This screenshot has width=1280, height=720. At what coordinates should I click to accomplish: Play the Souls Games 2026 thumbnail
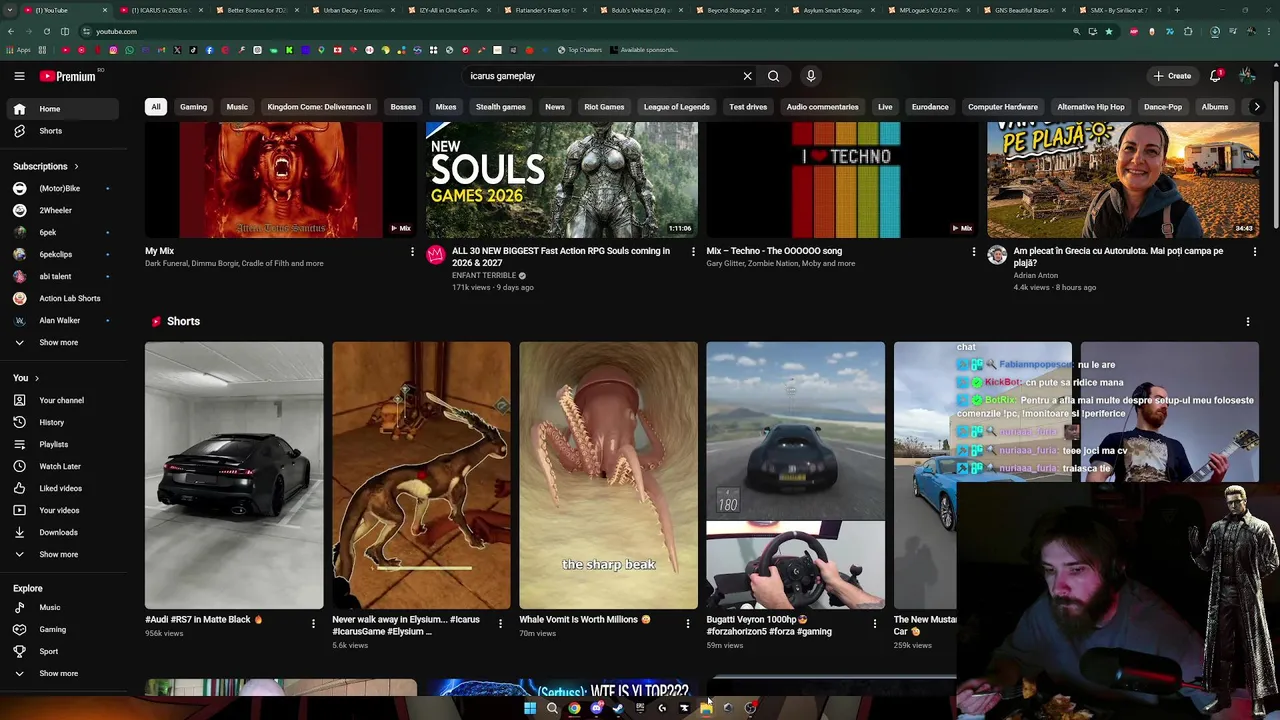pyautogui.click(x=562, y=180)
